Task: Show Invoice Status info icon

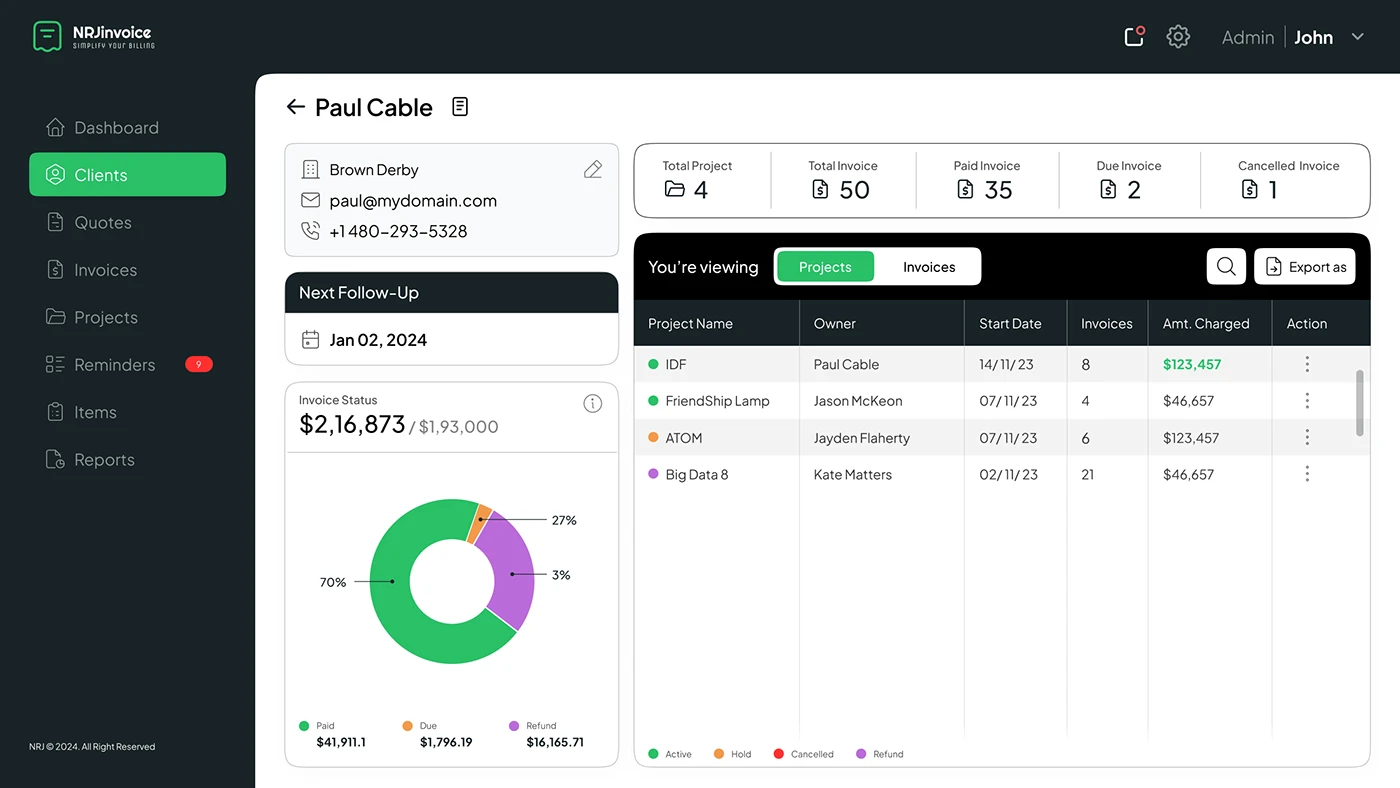Action: [x=593, y=404]
